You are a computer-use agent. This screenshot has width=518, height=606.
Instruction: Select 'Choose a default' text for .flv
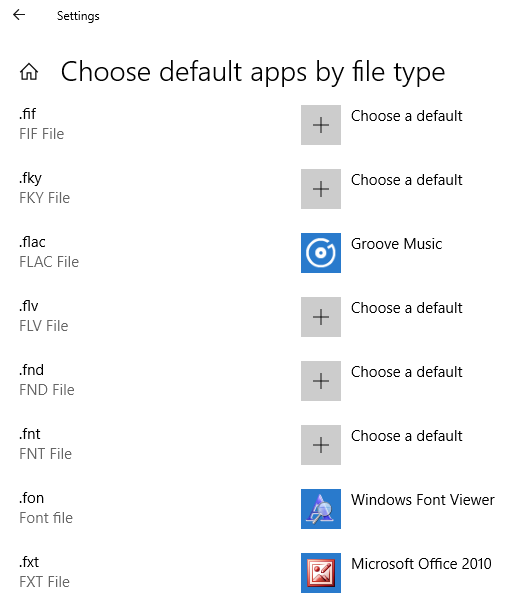tap(406, 308)
